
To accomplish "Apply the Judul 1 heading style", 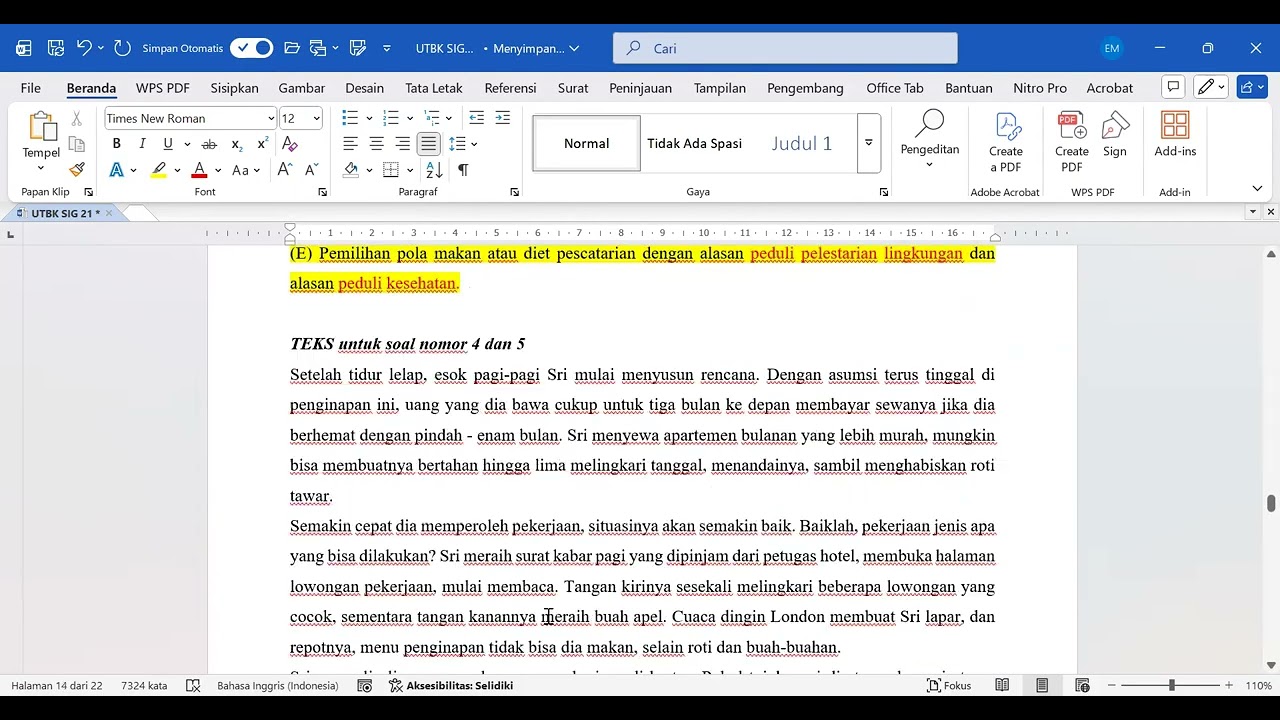I will (802, 143).
